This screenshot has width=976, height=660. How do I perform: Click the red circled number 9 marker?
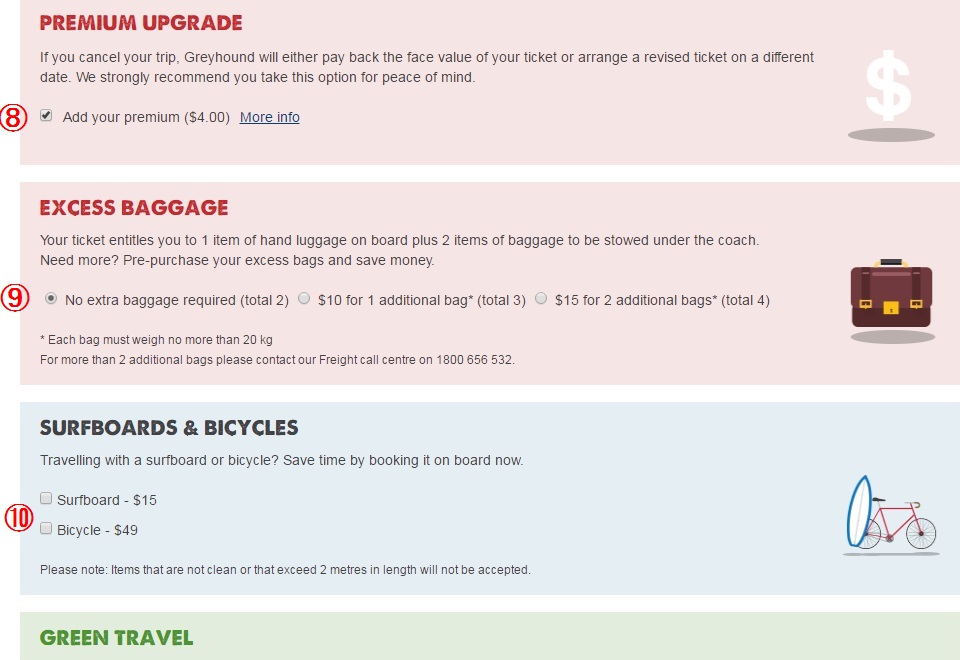pyautogui.click(x=12, y=299)
